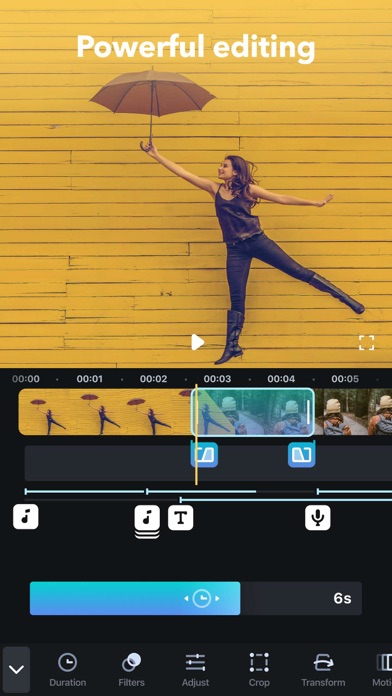
Task: Open the Duration tool
Action: [67, 669]
